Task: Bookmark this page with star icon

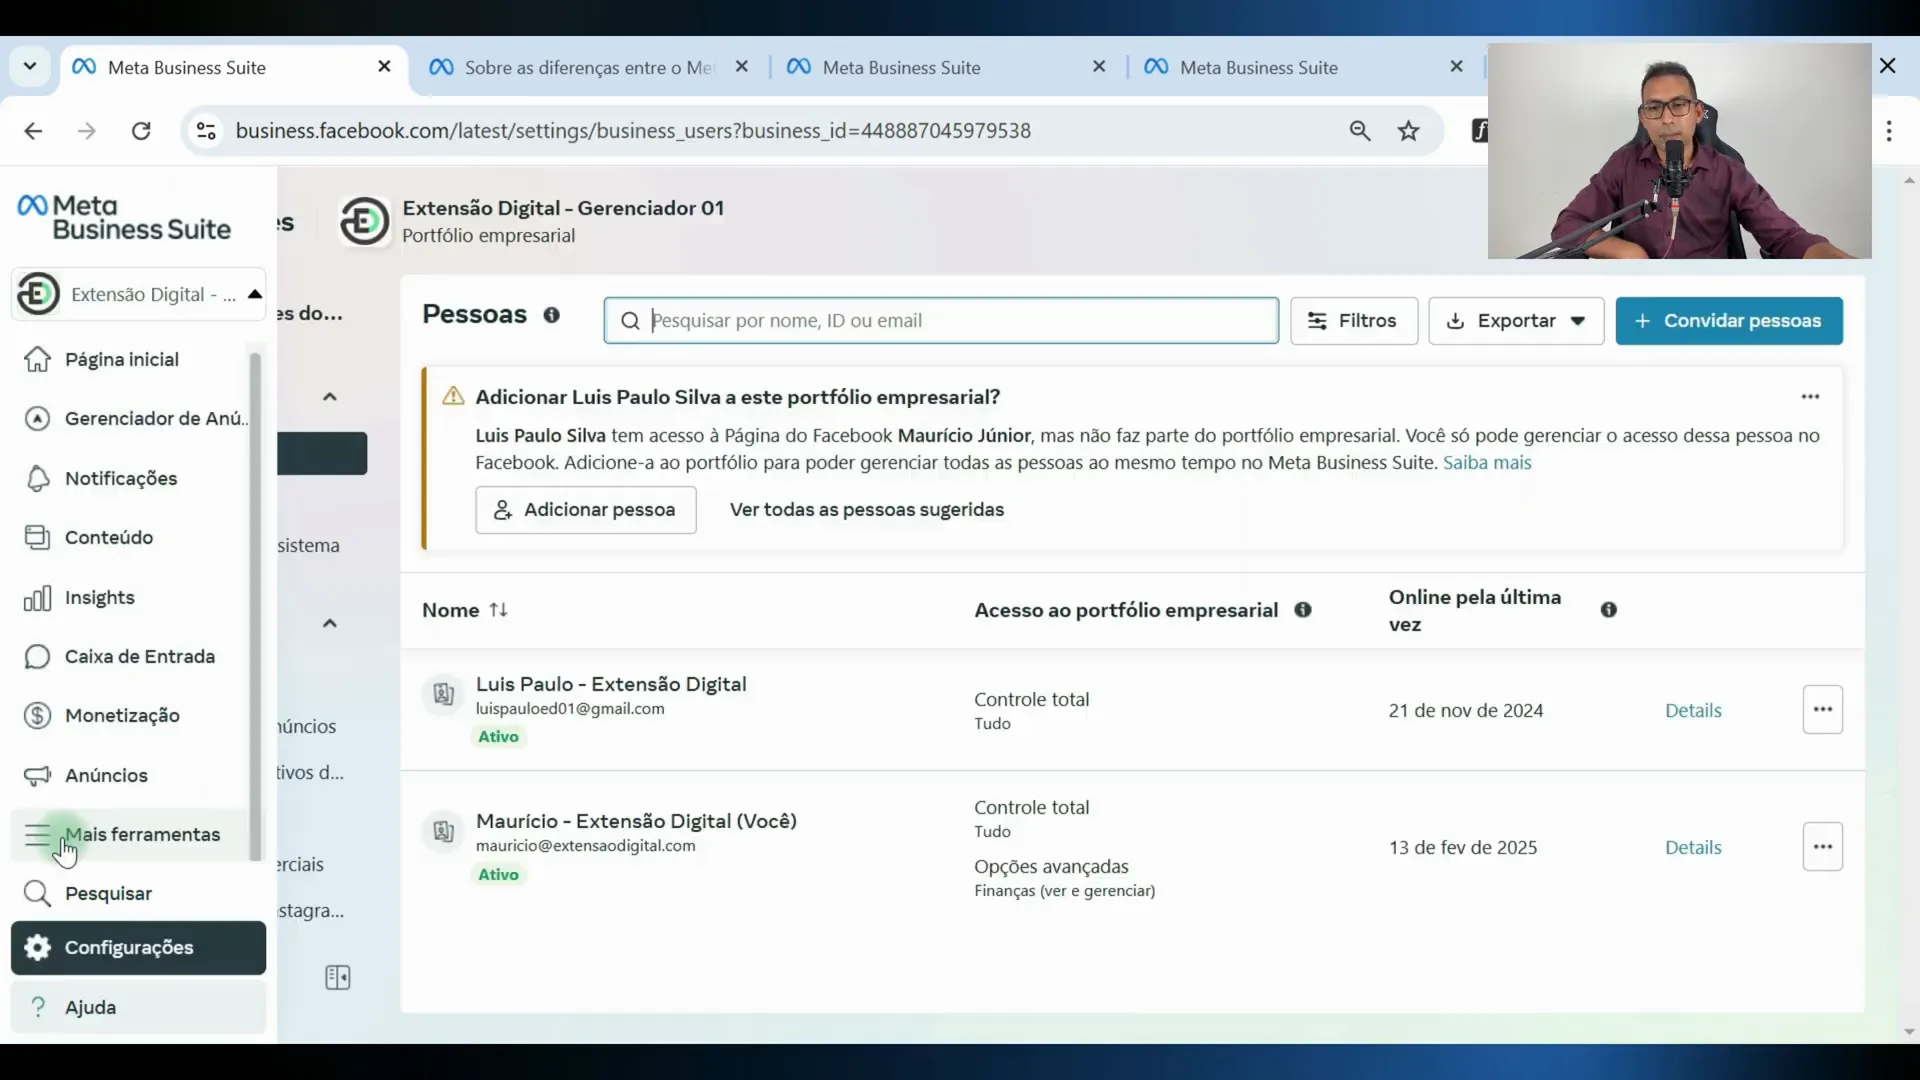Action: coord(1409,131)
